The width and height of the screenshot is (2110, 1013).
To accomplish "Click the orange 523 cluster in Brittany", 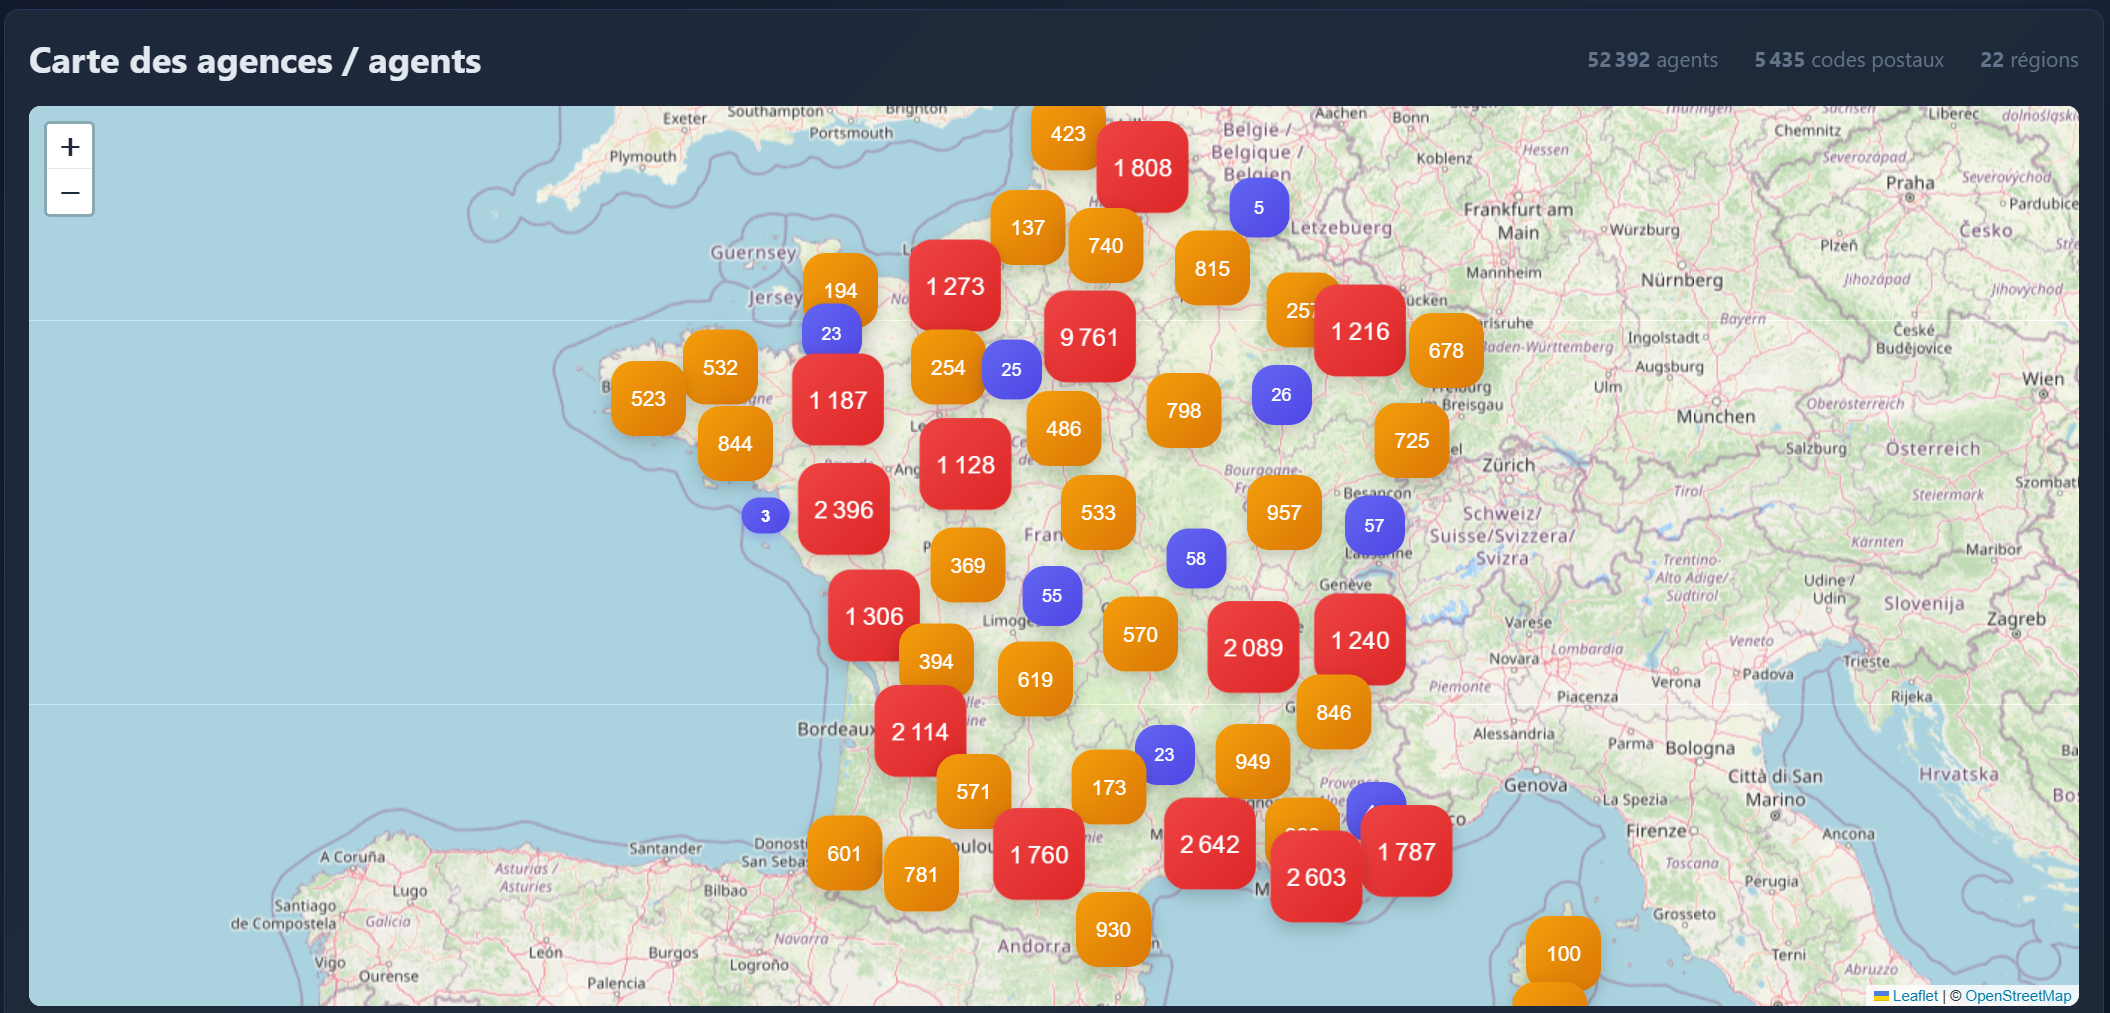I will (648, 398).
